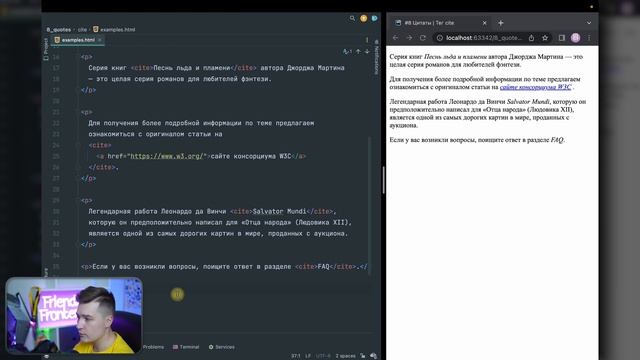Change the LF line separator setting
640x360 pixels.
pos(308,356)
